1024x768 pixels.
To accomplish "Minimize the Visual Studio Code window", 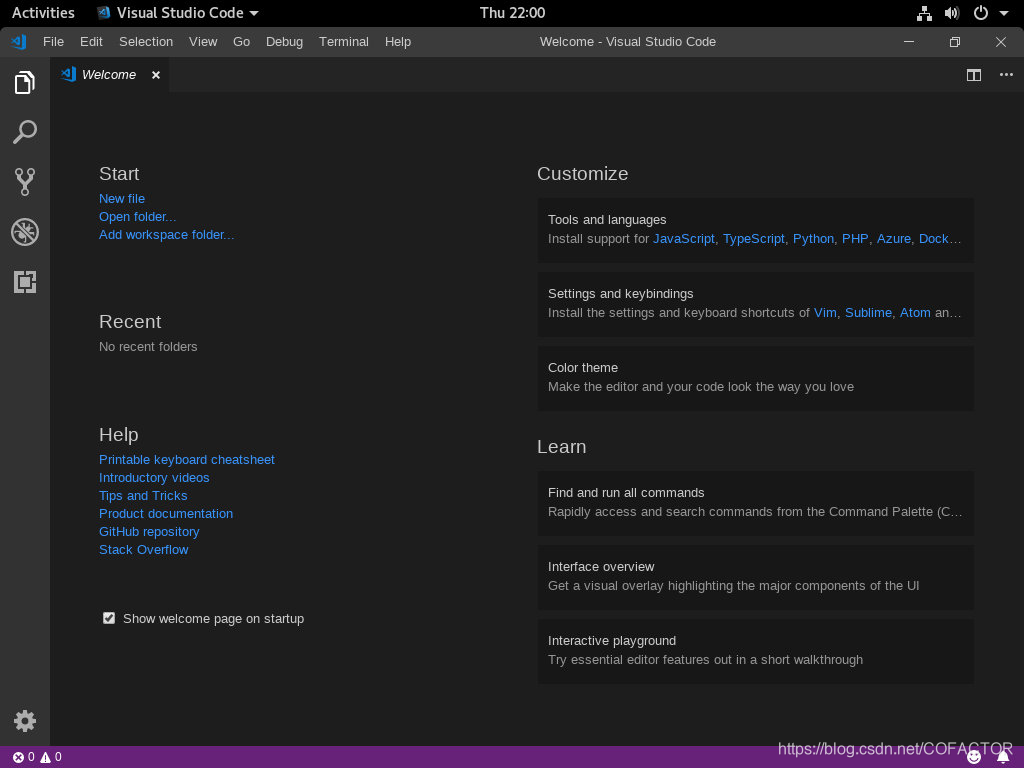I will pos(908,42).
